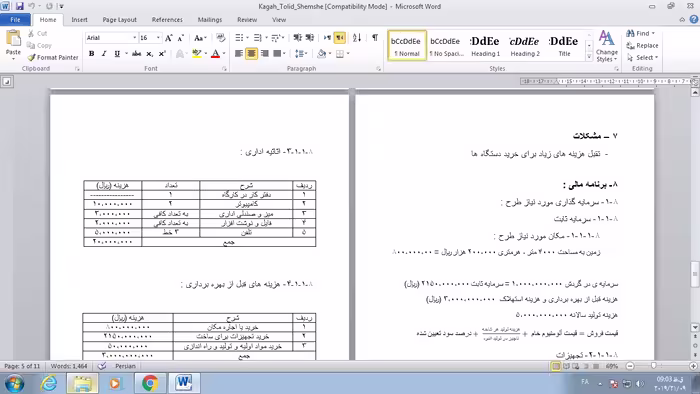Viewport: 700px width, 394px height.
Task: Click the Zoom Out minus button
Action: click(630, 366)
